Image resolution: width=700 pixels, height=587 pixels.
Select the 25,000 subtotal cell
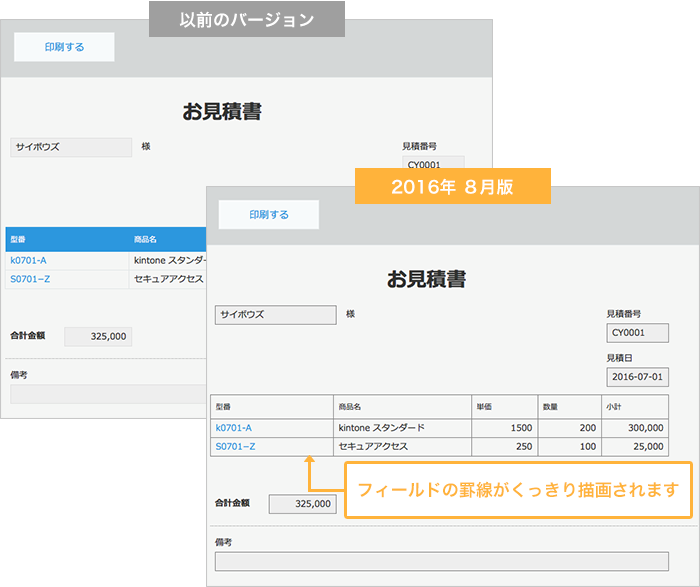634,446
